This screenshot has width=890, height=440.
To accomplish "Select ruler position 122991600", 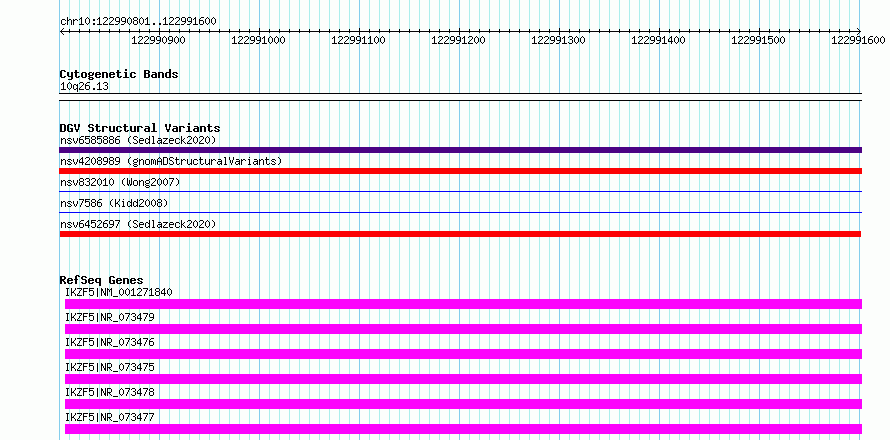I will point(858,40).
